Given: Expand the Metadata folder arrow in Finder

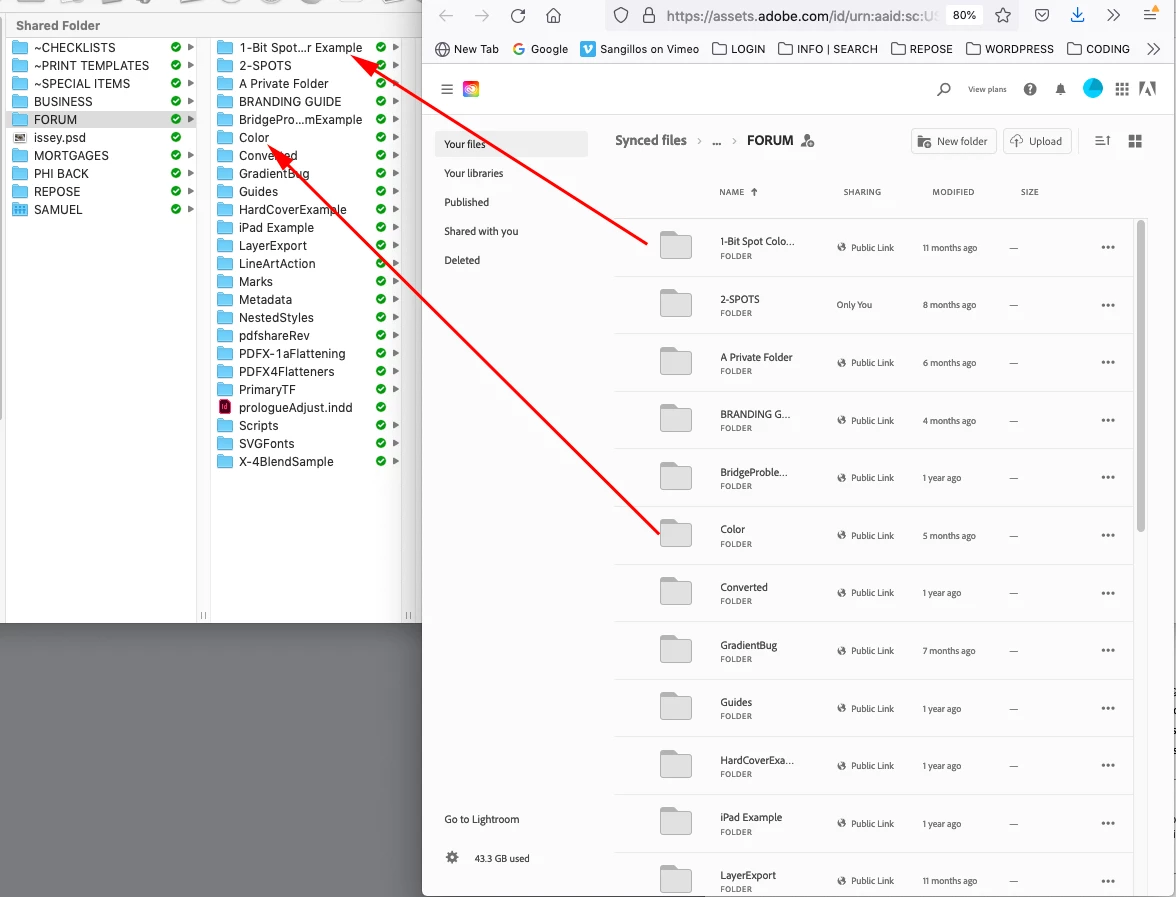Looking at the screenshot, I should (x=395, y=299).
